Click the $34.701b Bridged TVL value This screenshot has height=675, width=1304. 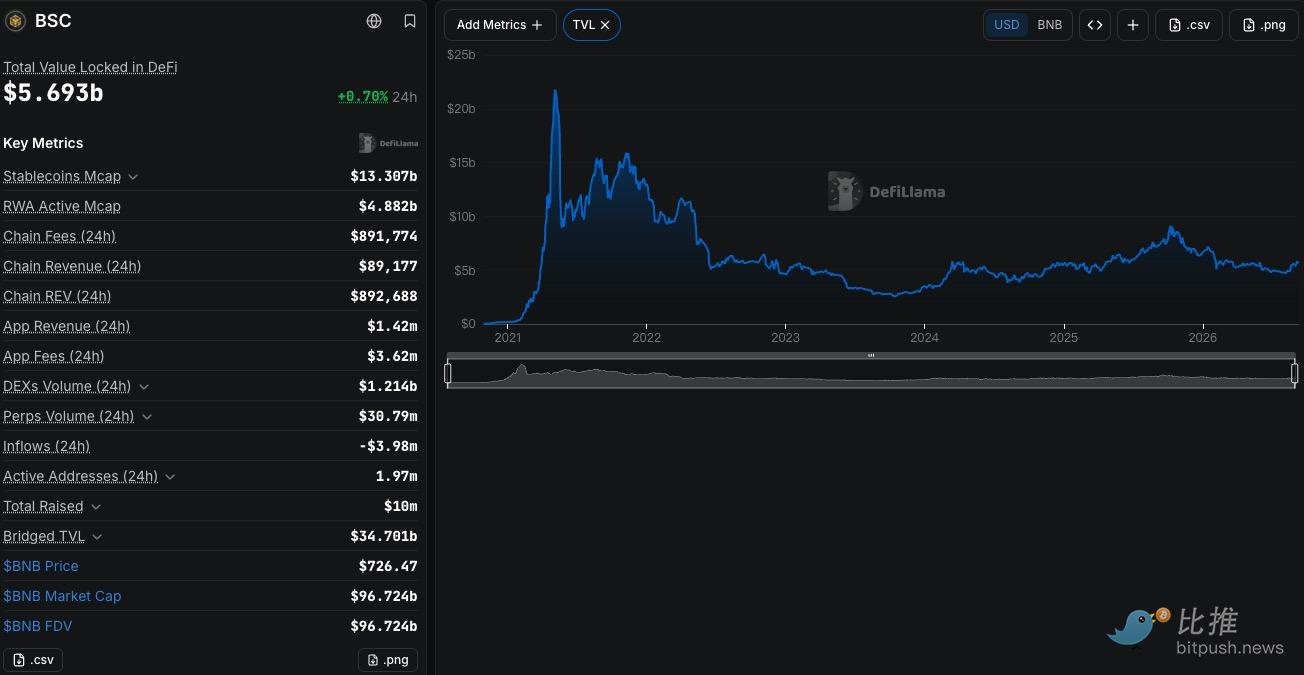coord(384,536)
